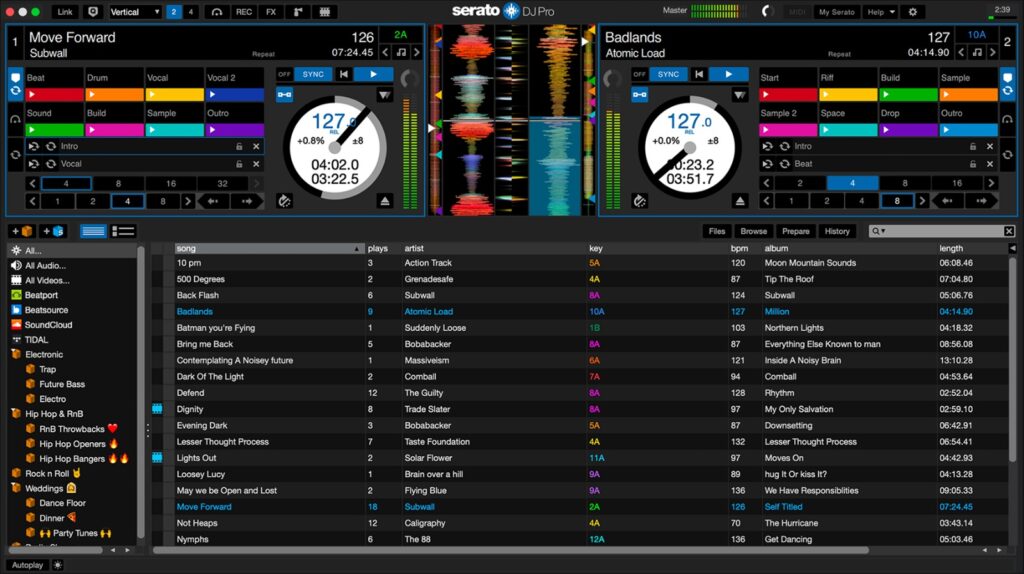
Task: Open search field options dropdown
Action: pyautogui.click(x=879, y=231)
